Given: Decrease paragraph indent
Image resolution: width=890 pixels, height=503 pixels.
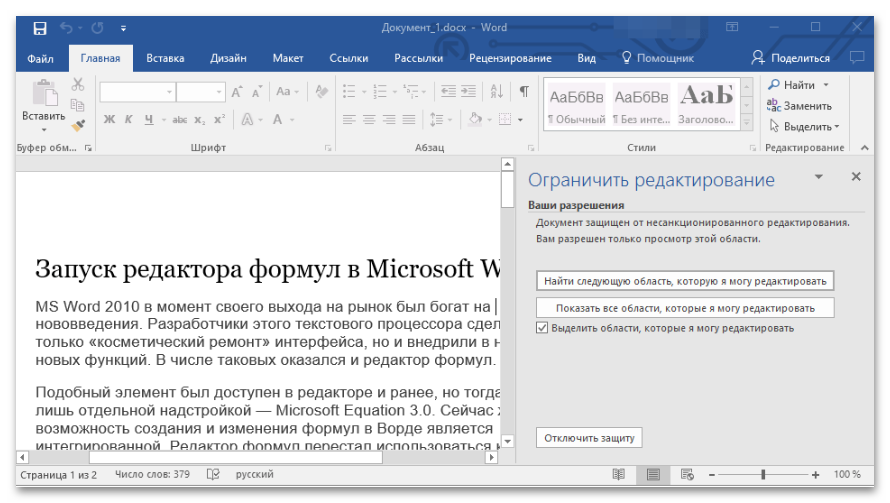Looking at the screenshot, I should (448, 91).
